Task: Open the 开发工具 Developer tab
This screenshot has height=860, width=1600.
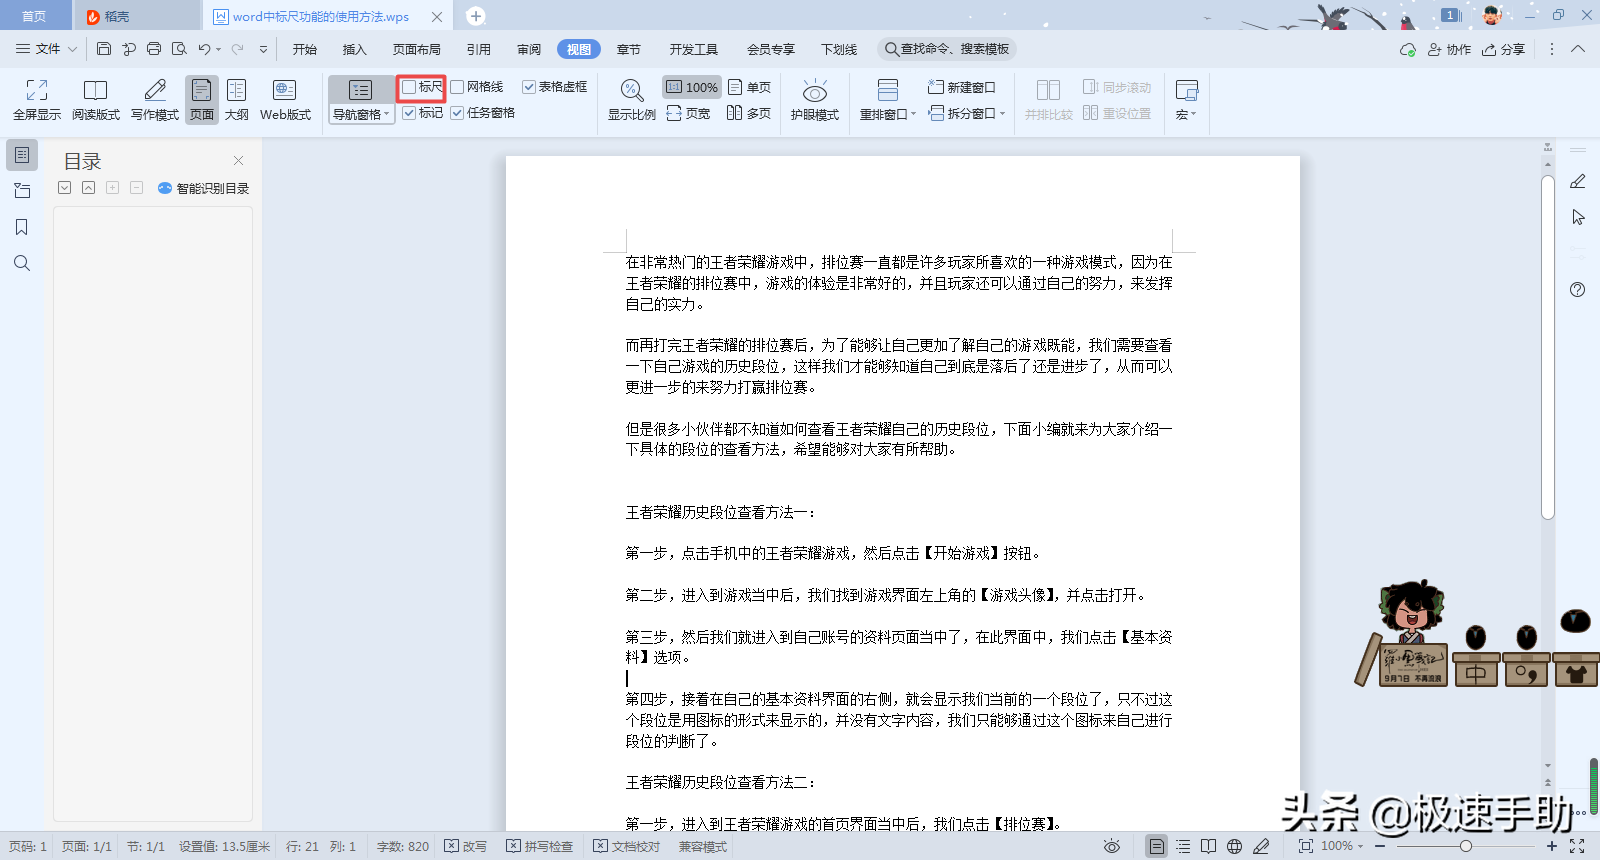Action: (694, 49)
